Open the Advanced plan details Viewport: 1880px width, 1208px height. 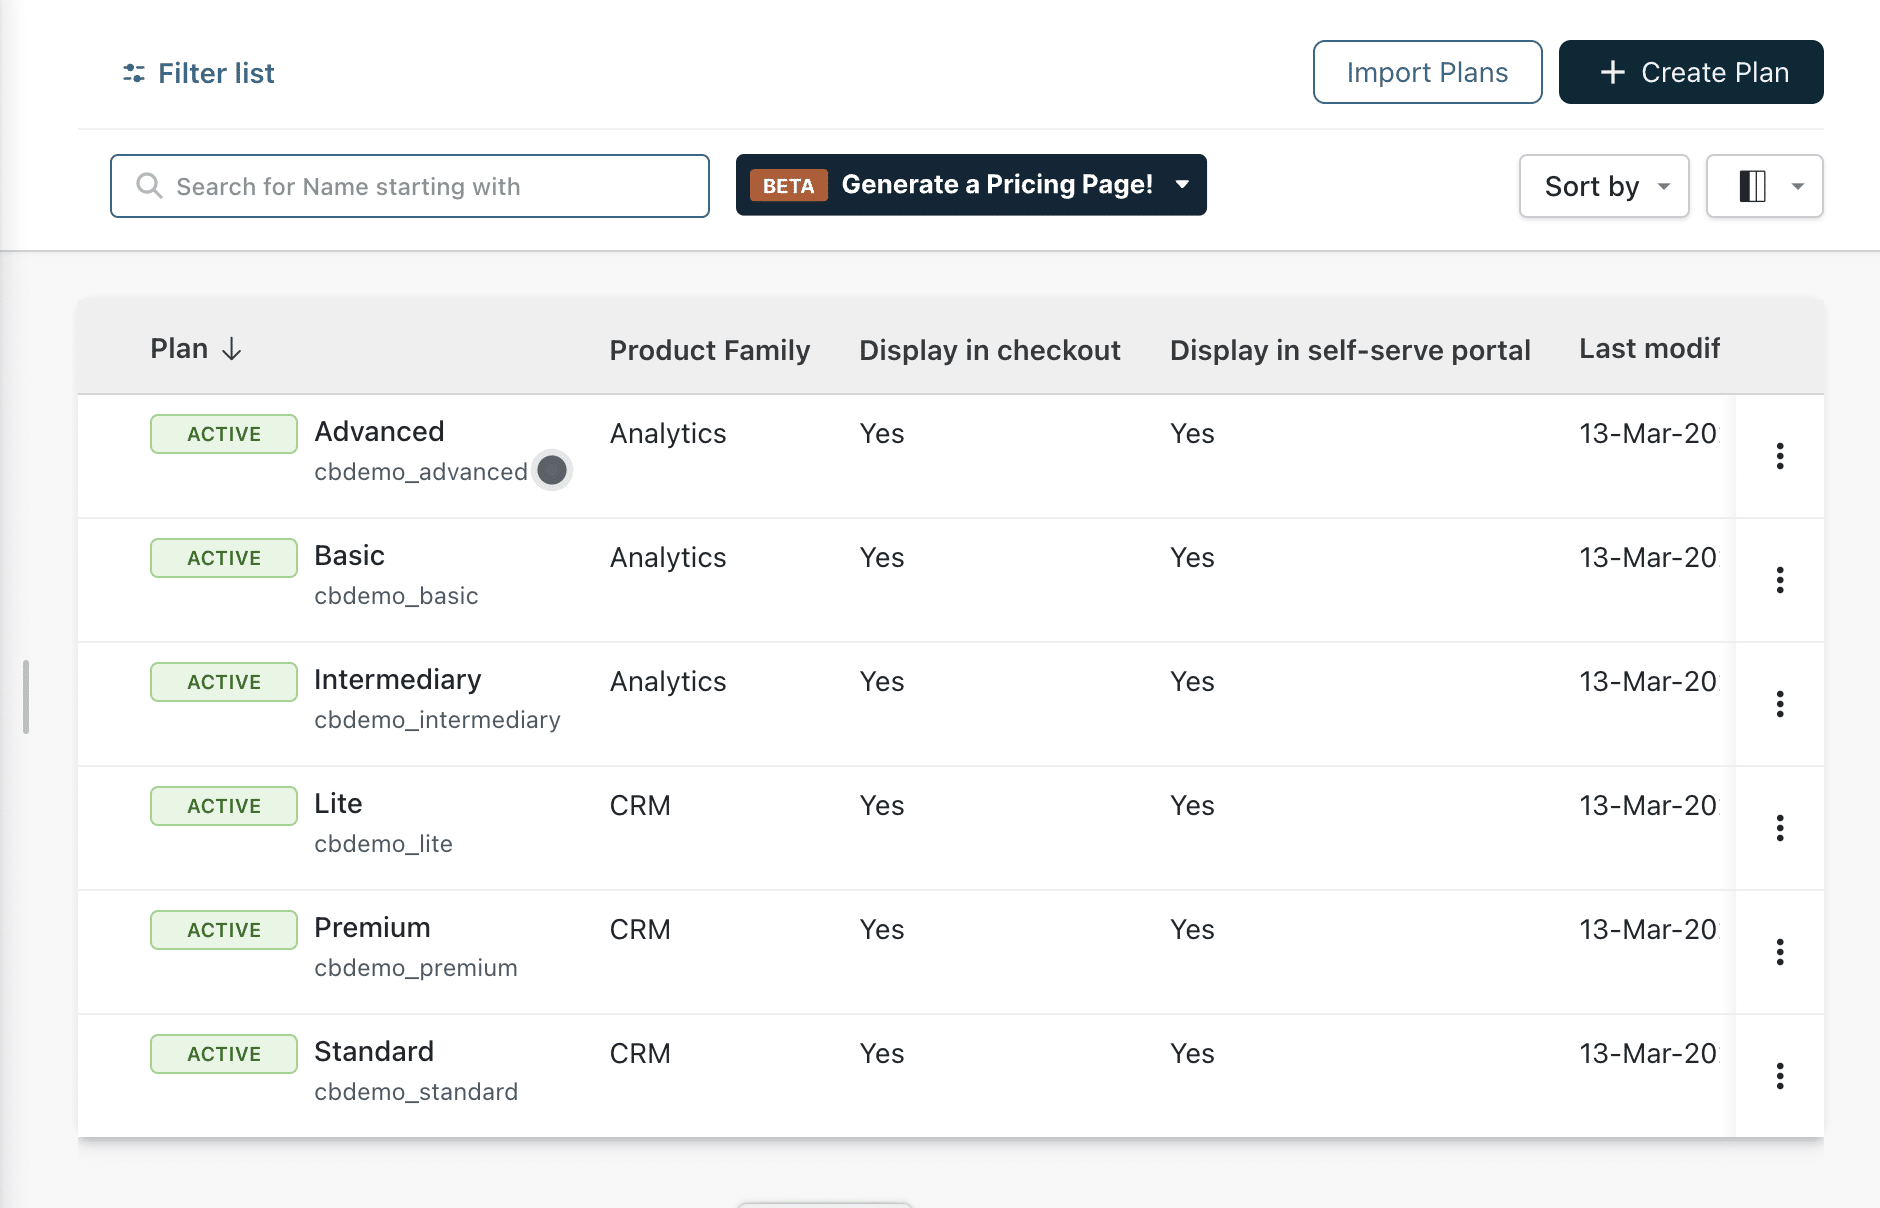pos(379,432)
